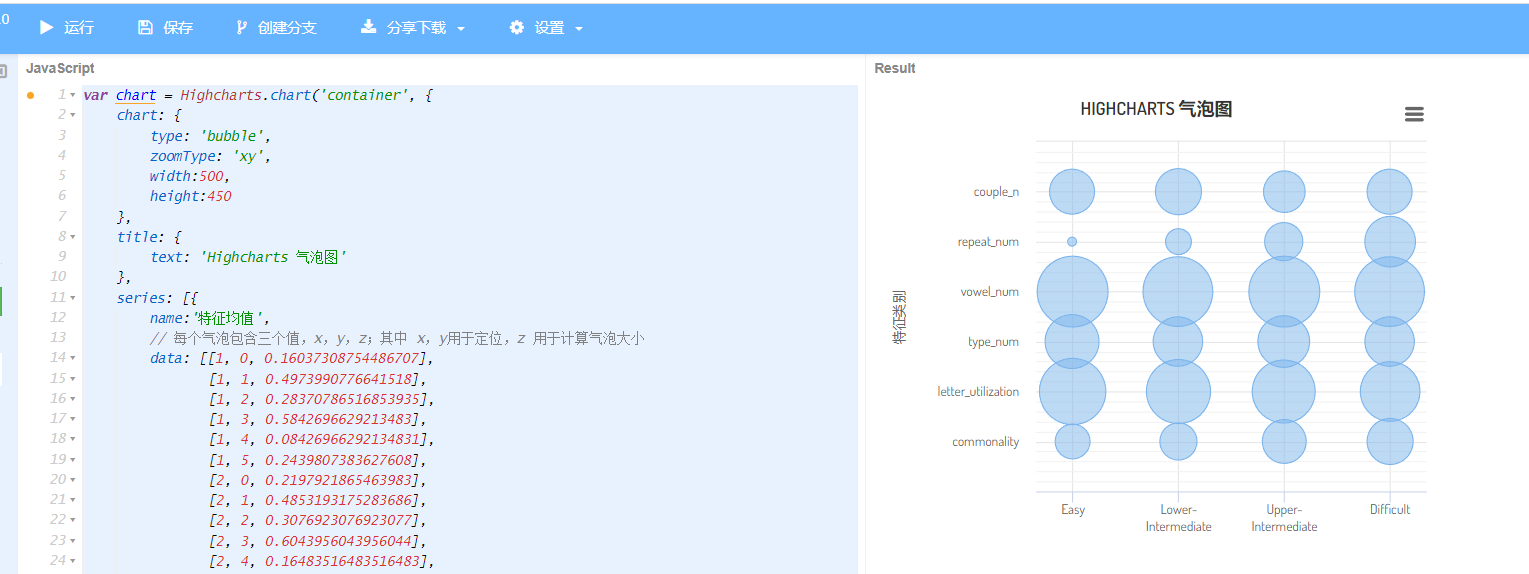
Task: Click the 运行 (Run) button
Action: [66, 28]
